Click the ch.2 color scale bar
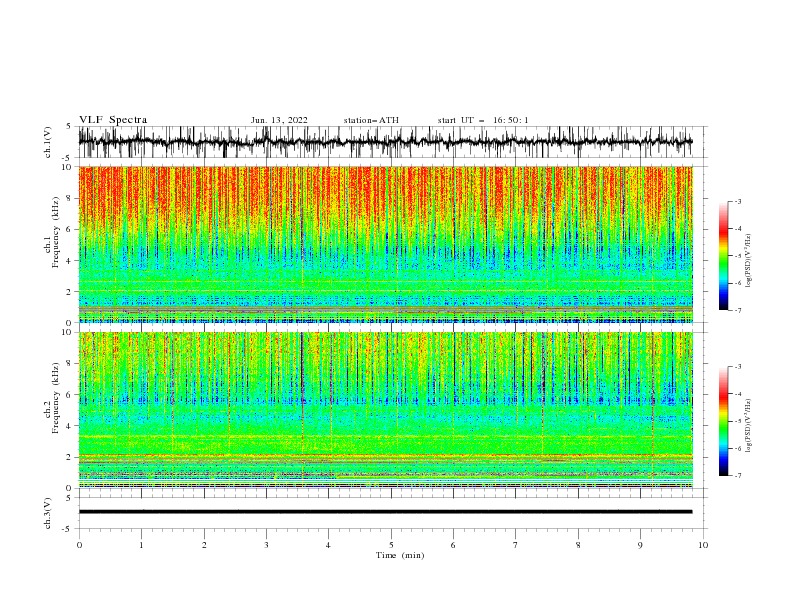Screen dimensions: 792x612 pos(723,421)
